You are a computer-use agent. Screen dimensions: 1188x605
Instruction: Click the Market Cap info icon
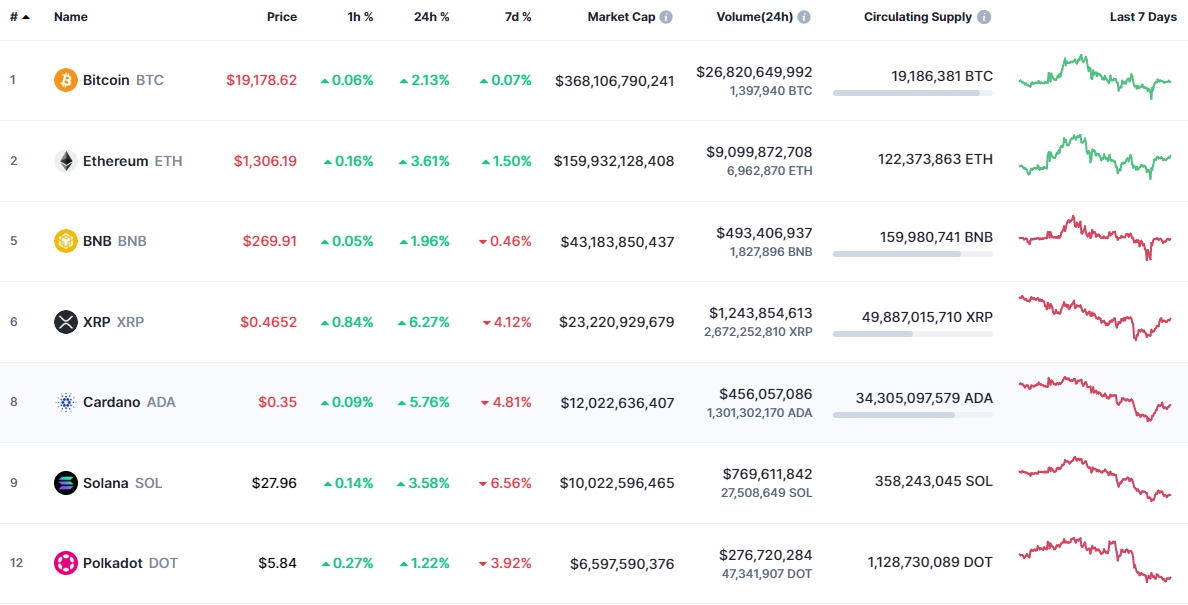tap(665, 17)
